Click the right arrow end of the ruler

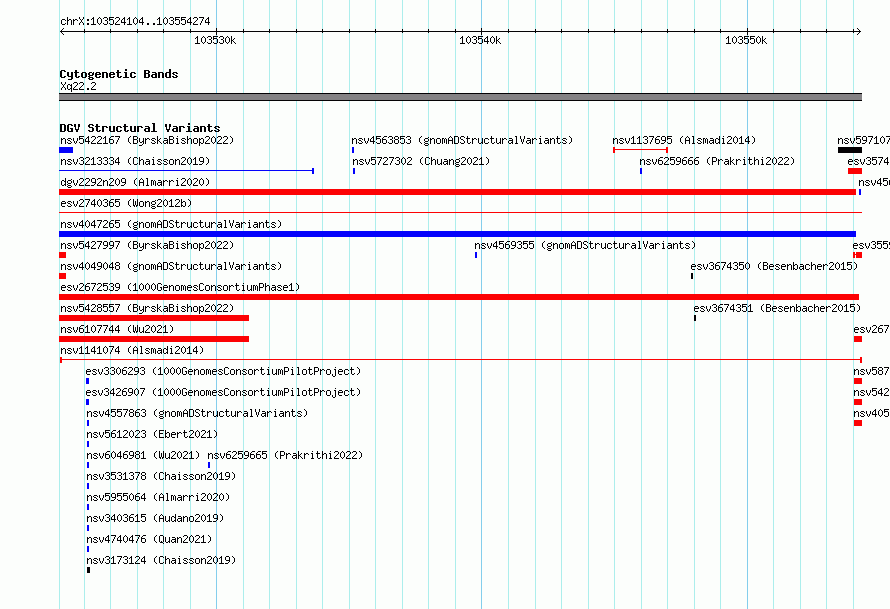[x=858, y=31]
